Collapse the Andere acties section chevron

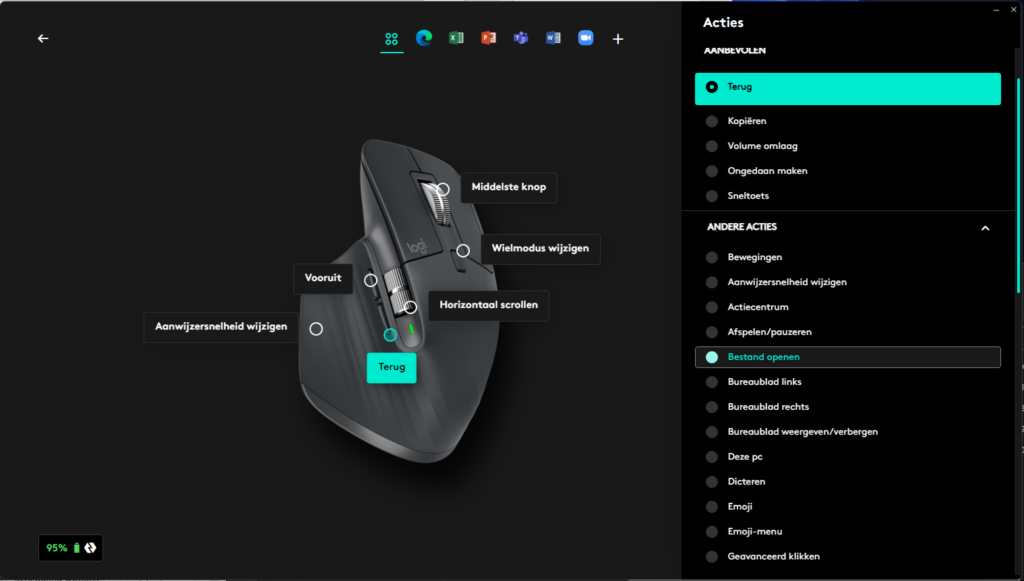985,228
